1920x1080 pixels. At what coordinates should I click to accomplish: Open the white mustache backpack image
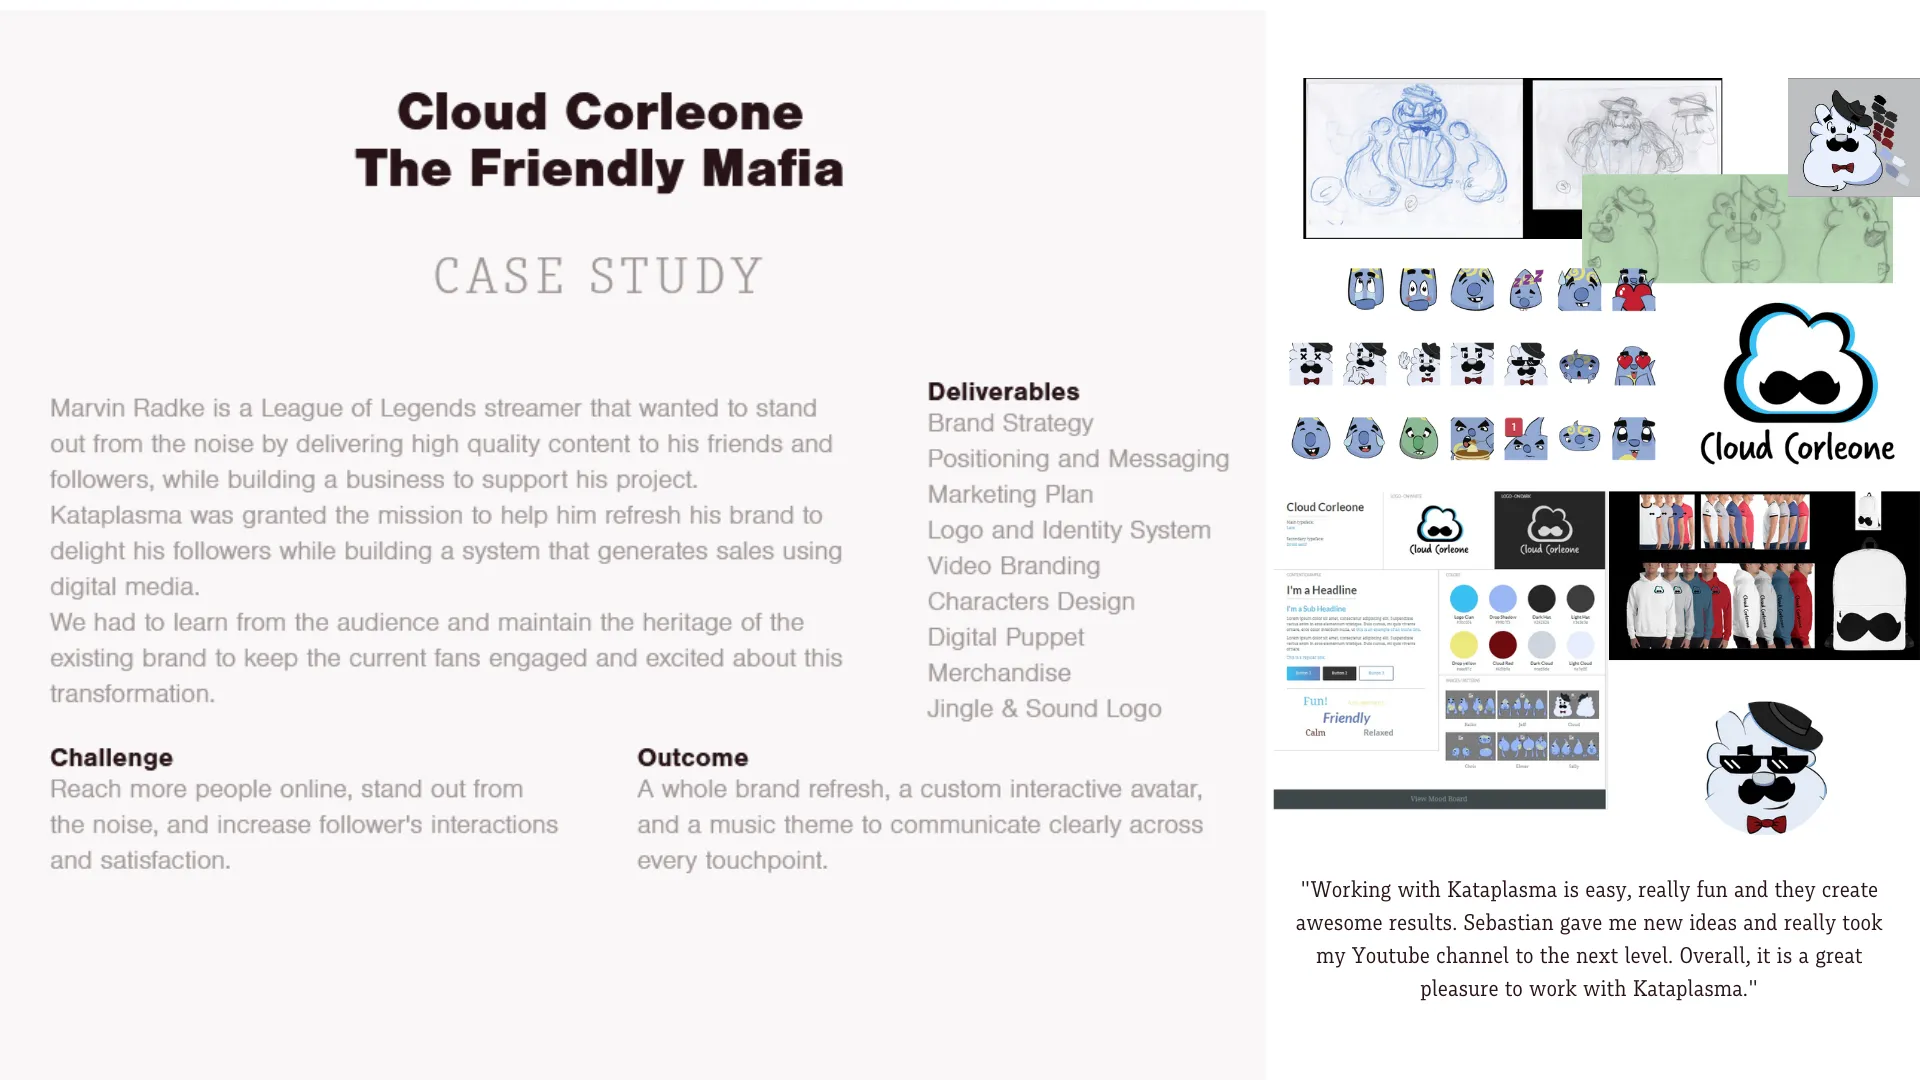point(1869,594)
